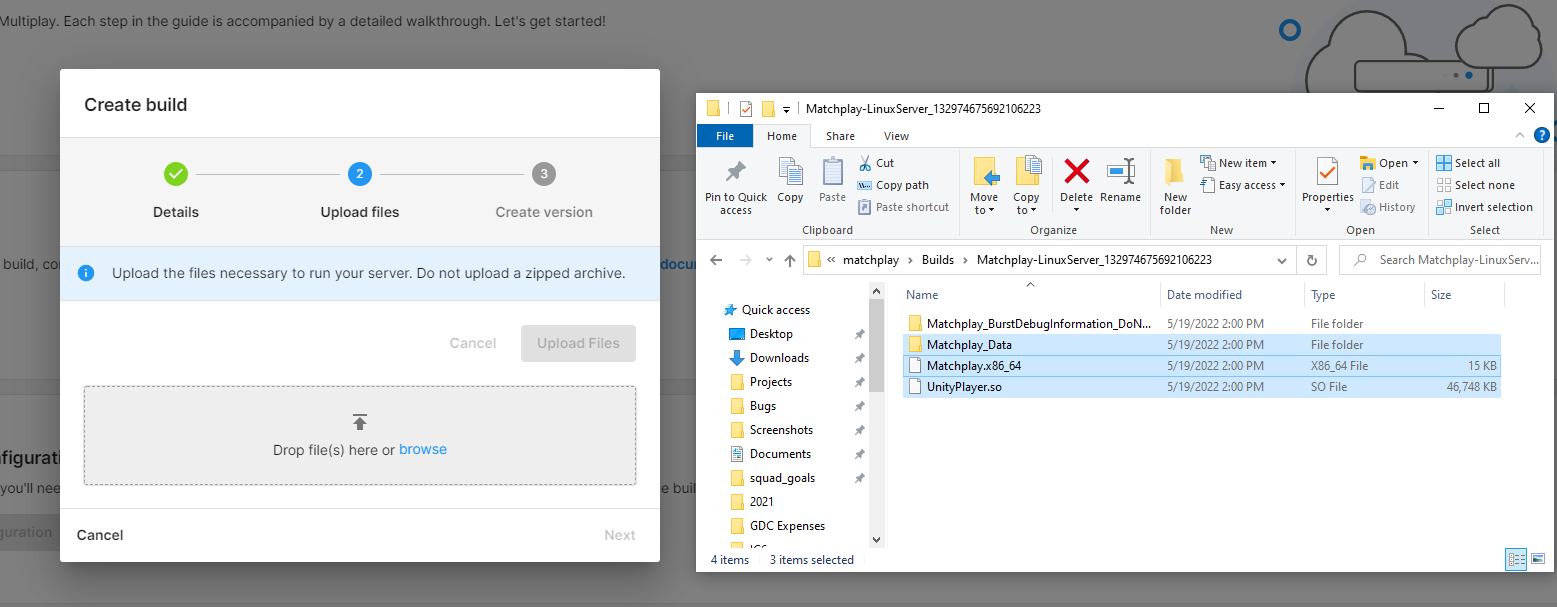
Task: Create a New folder from ribbon
Action: pos(1175,186)
